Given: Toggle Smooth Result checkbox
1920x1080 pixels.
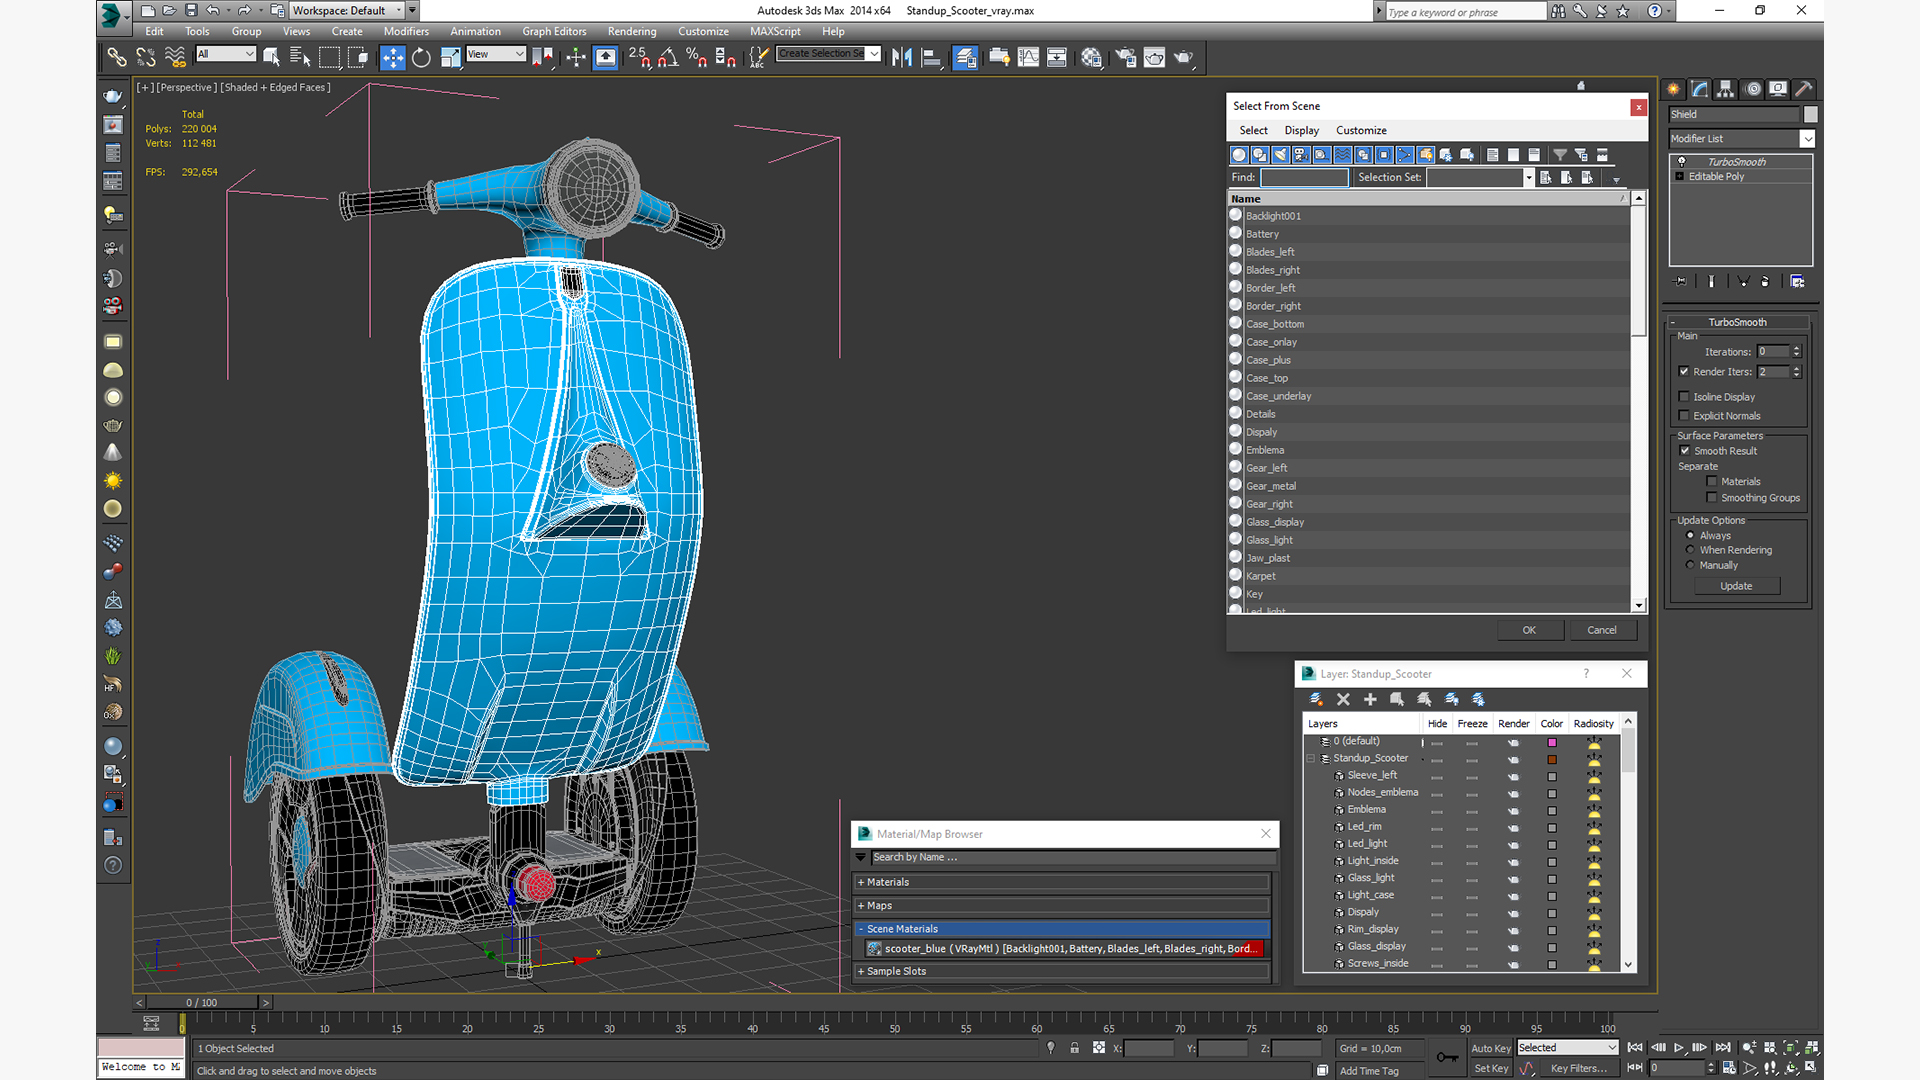Looking at the screenshot, I should [x=1685, y=451].
